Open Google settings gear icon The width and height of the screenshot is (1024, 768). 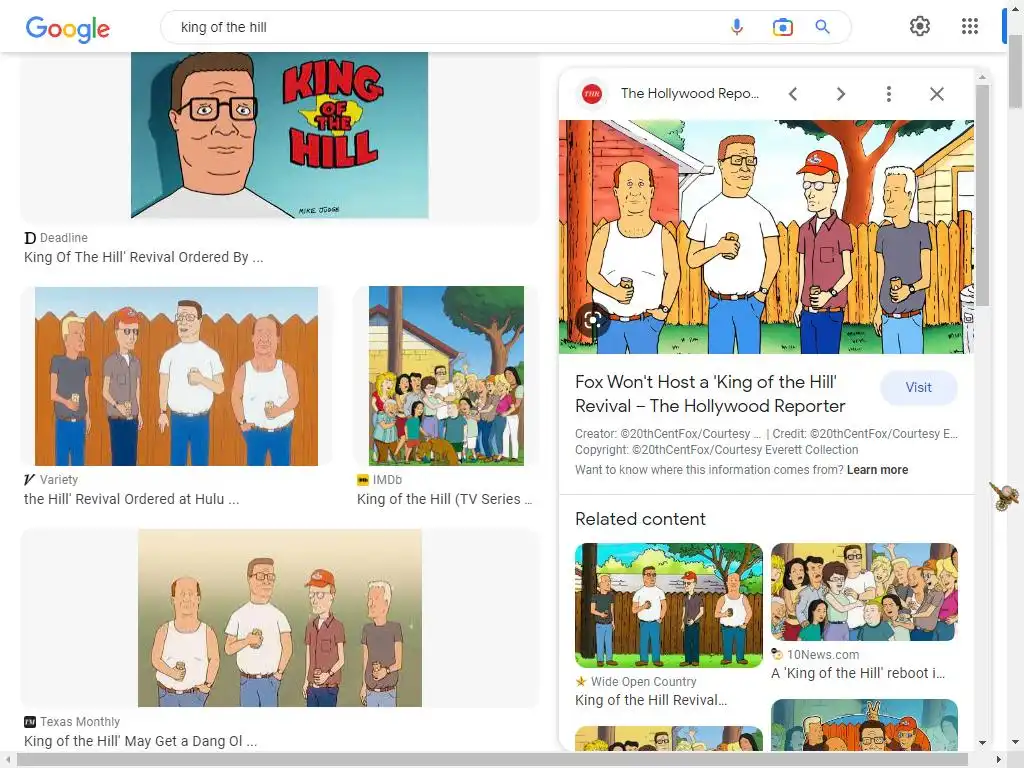click(x=920, y=26)
